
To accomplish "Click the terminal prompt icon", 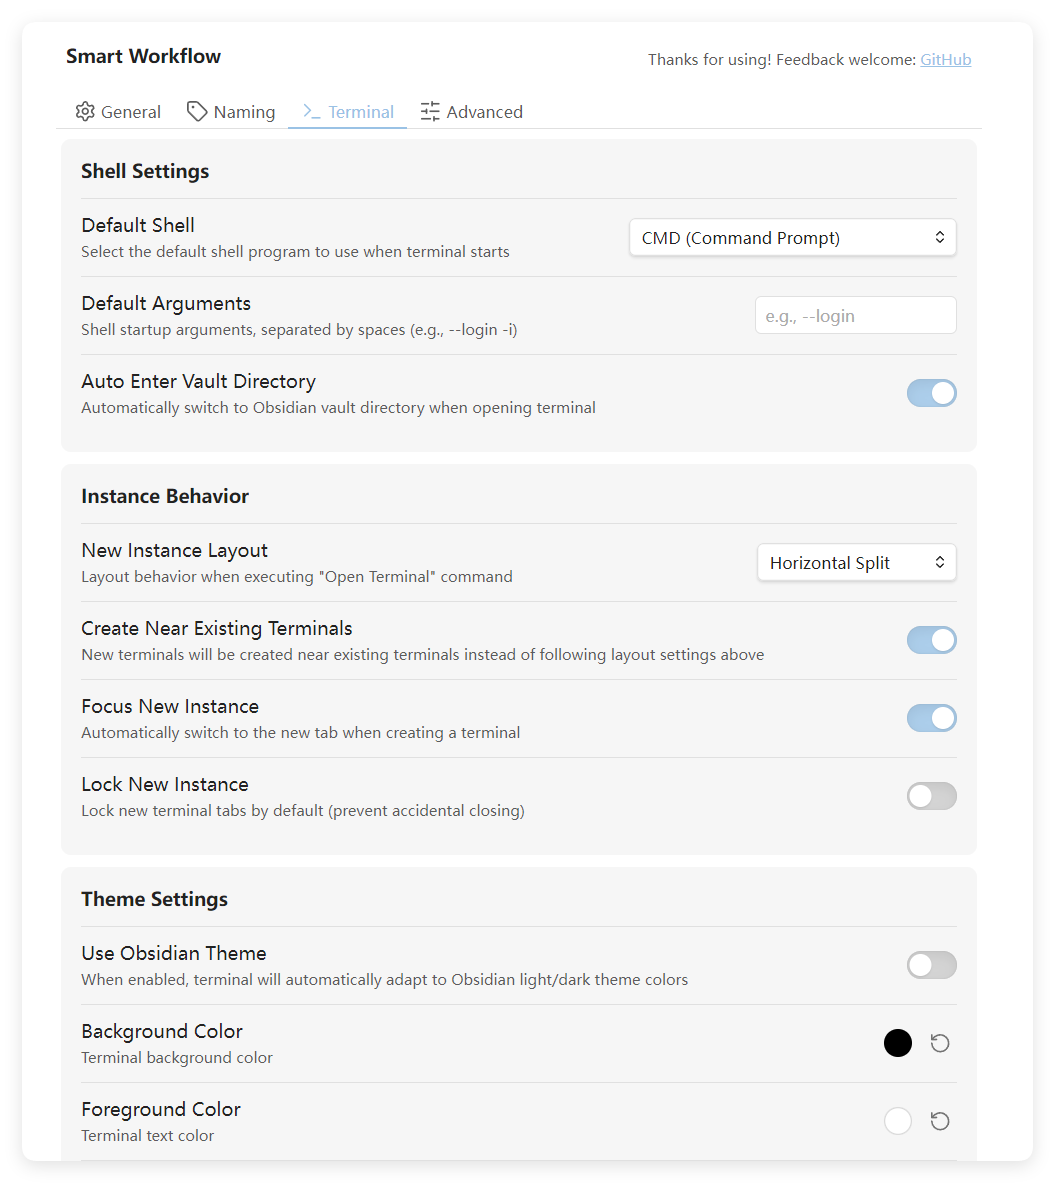I will pyautogui.click(x=312, y=112).
